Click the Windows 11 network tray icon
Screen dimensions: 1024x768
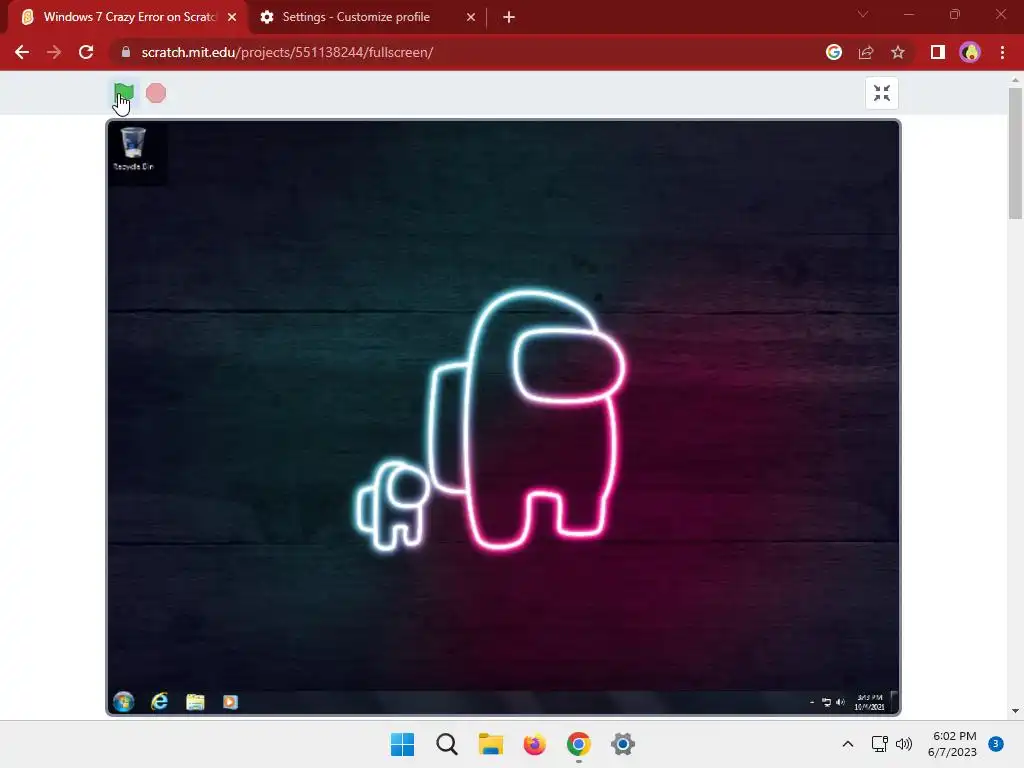[880, 744]
